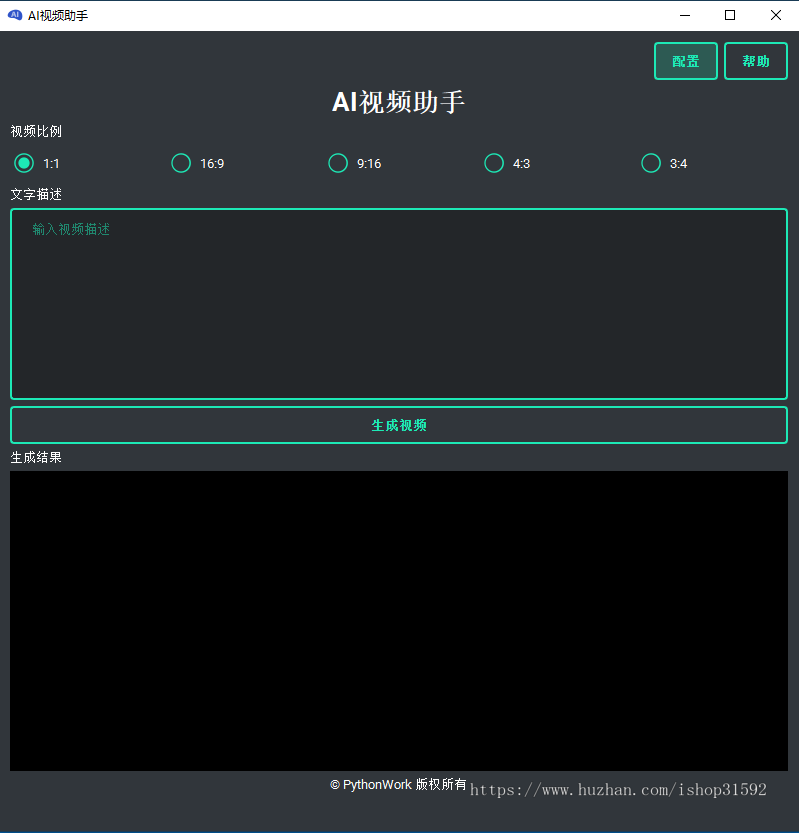Click the AI app icon in title bar
Image resolution: width=799 pixels, height=833 pixels.
pyautogui.click(x=15, y=15)
